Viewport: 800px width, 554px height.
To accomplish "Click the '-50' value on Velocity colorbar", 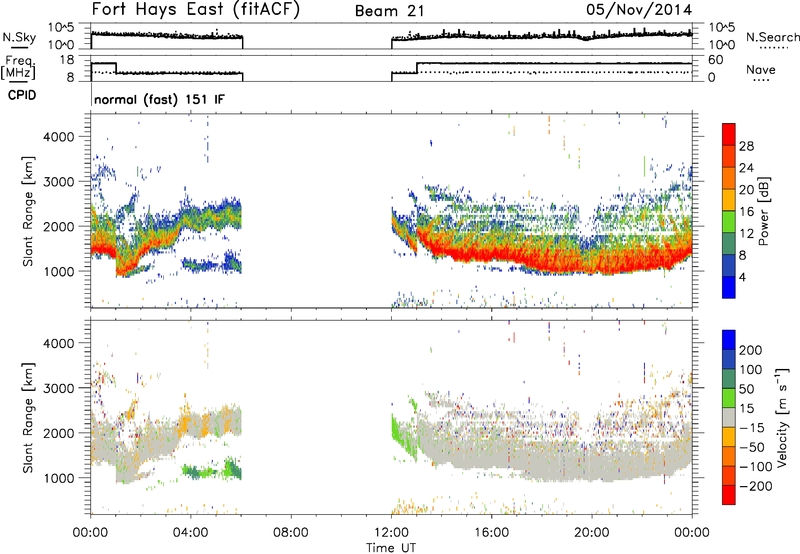I will (751, 447).
